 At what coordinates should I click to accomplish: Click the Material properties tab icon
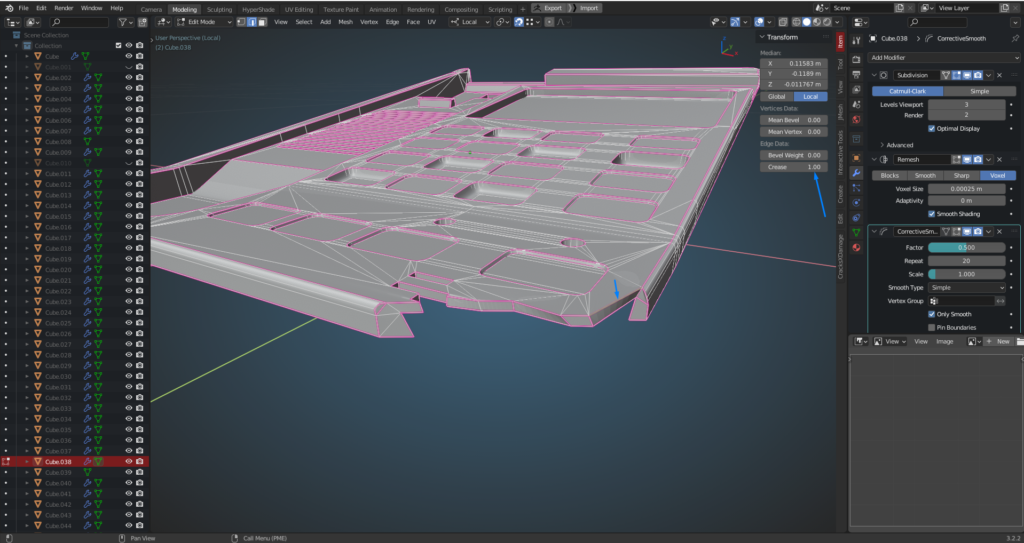pyautogui.click(x=856, y=247)
